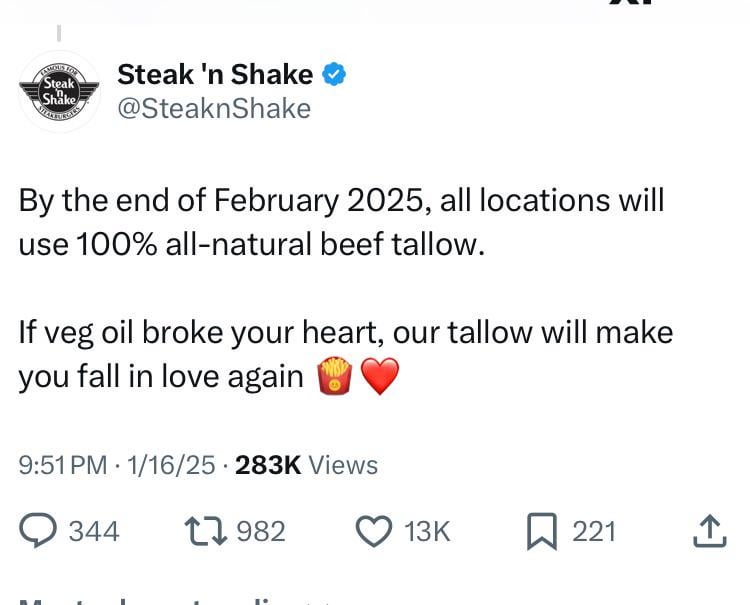The width and height of the screenshot is (750, 605).
Task: Click the Steak 'n Shake display name
Action: 215,74
